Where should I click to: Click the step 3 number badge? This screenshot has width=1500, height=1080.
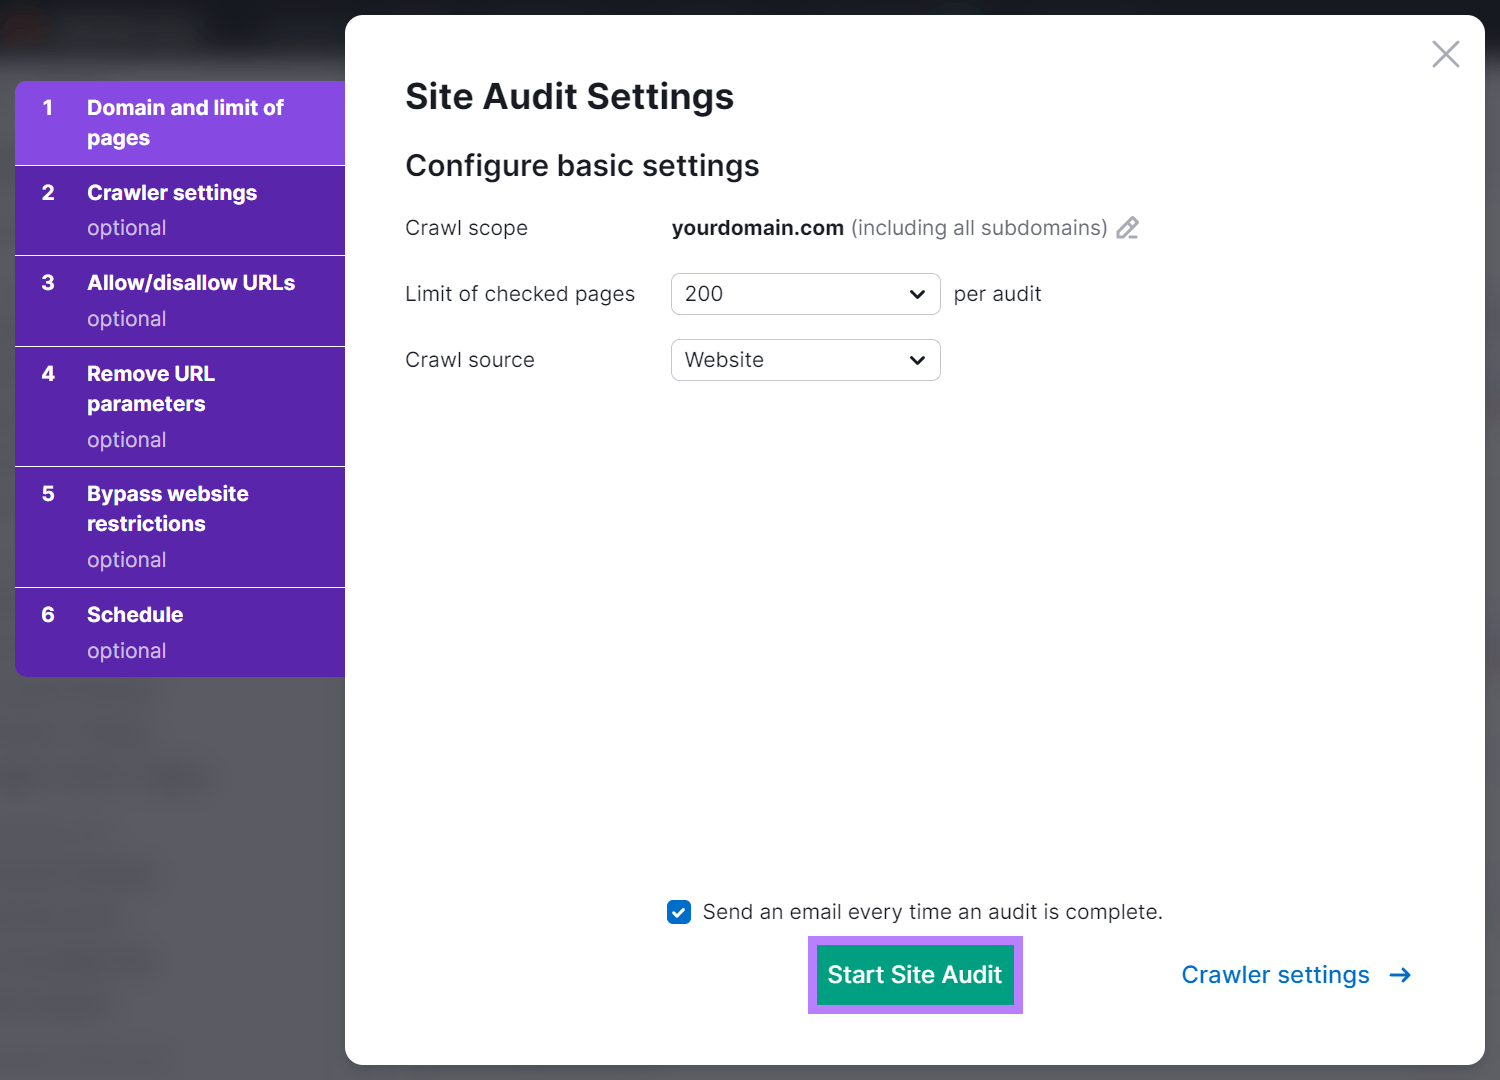coord(48,282)
